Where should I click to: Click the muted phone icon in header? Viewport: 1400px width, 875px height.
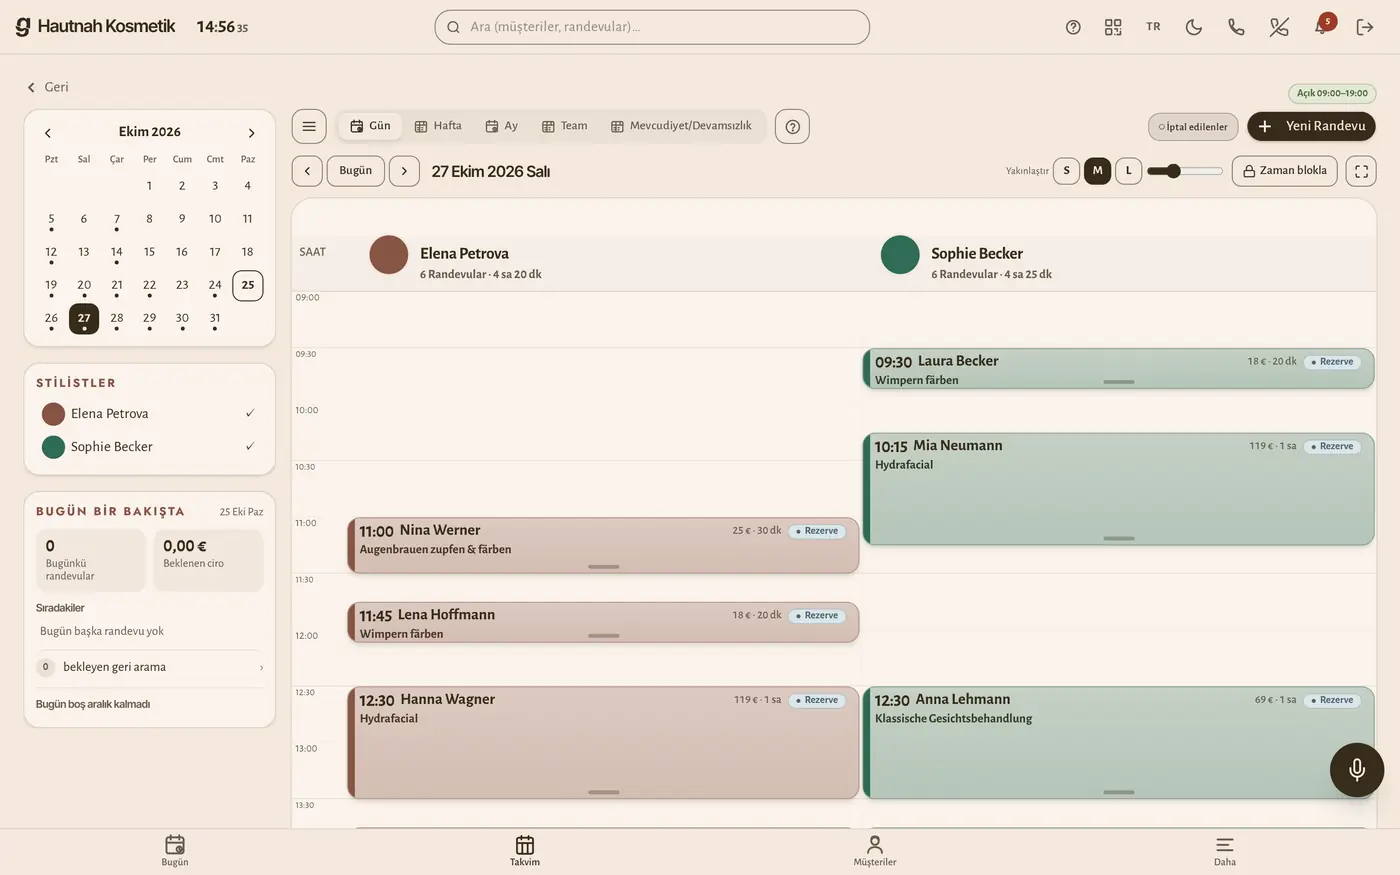[x=1279, y=27]
